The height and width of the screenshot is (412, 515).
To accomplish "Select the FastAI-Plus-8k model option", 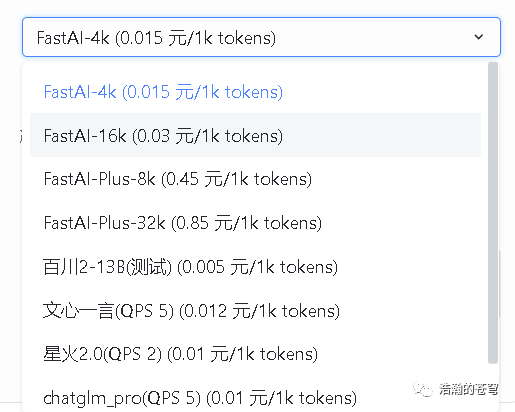I will pyautogui.click(x=255, y=179).
